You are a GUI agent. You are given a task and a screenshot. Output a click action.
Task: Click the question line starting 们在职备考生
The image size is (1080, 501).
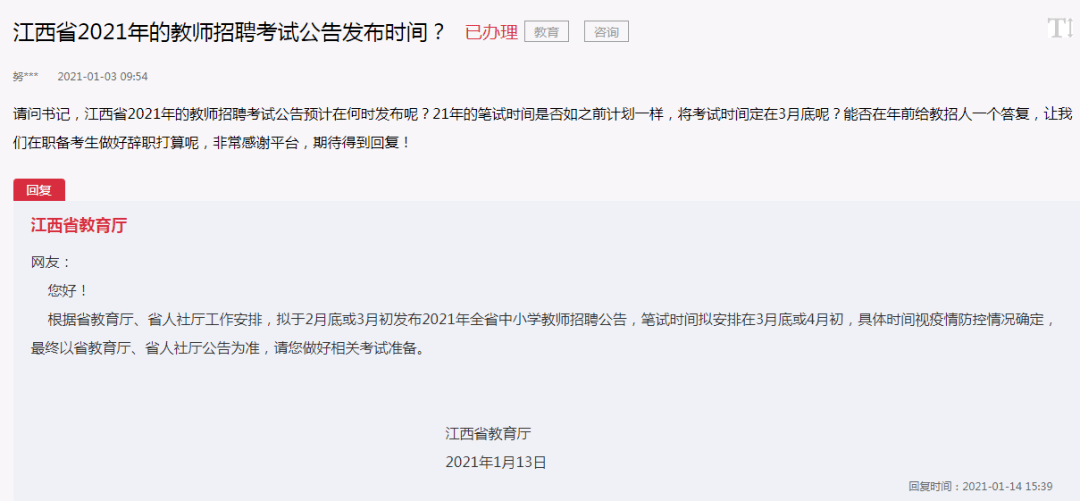[x=215, y=146]
